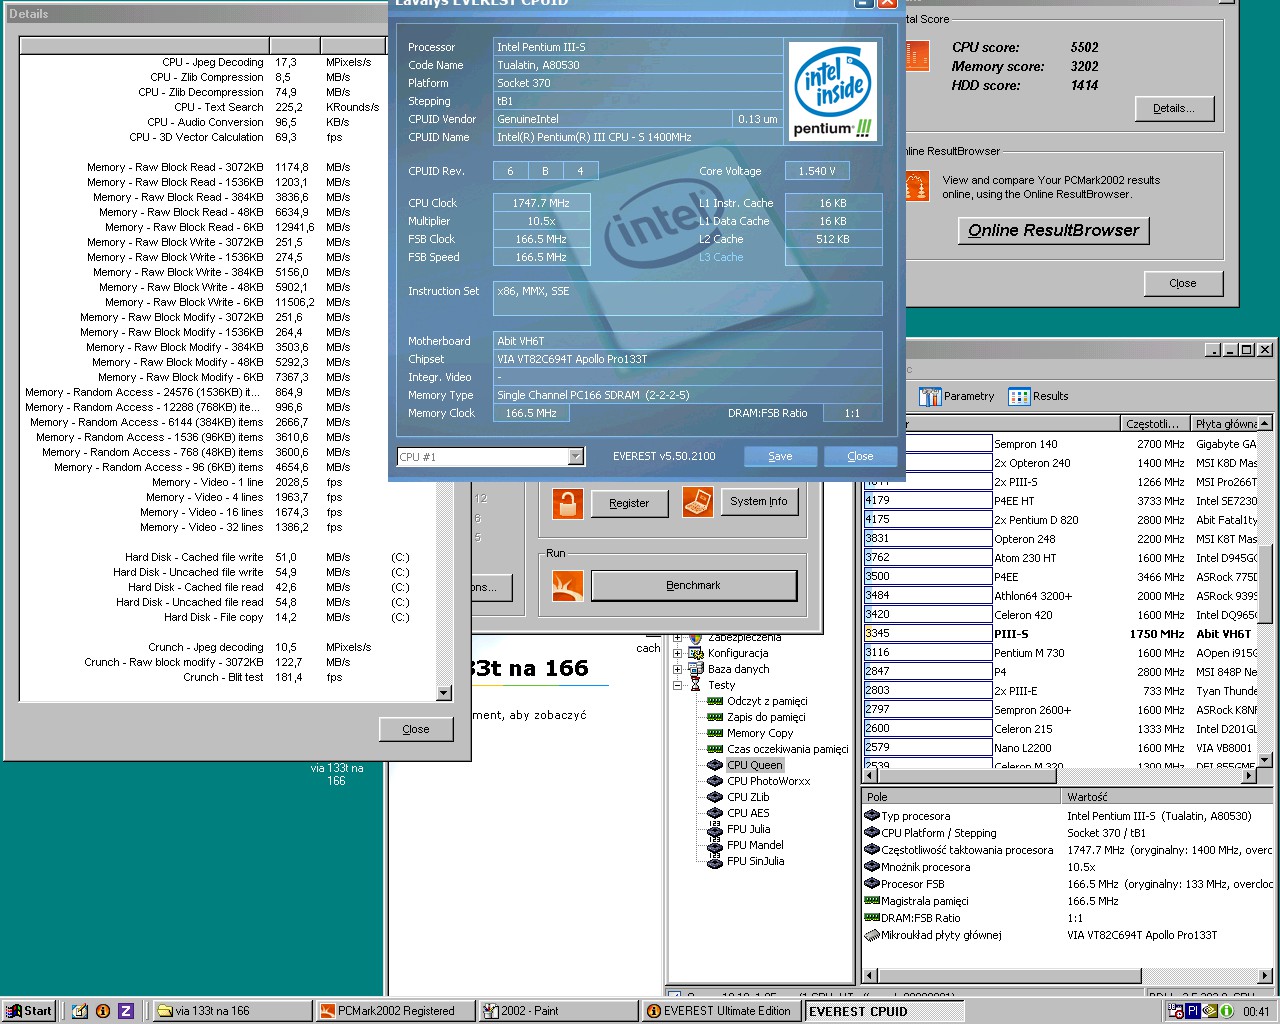Open the Start menu
The image size is (1280, 1024).
click(x=28, y=1011)
